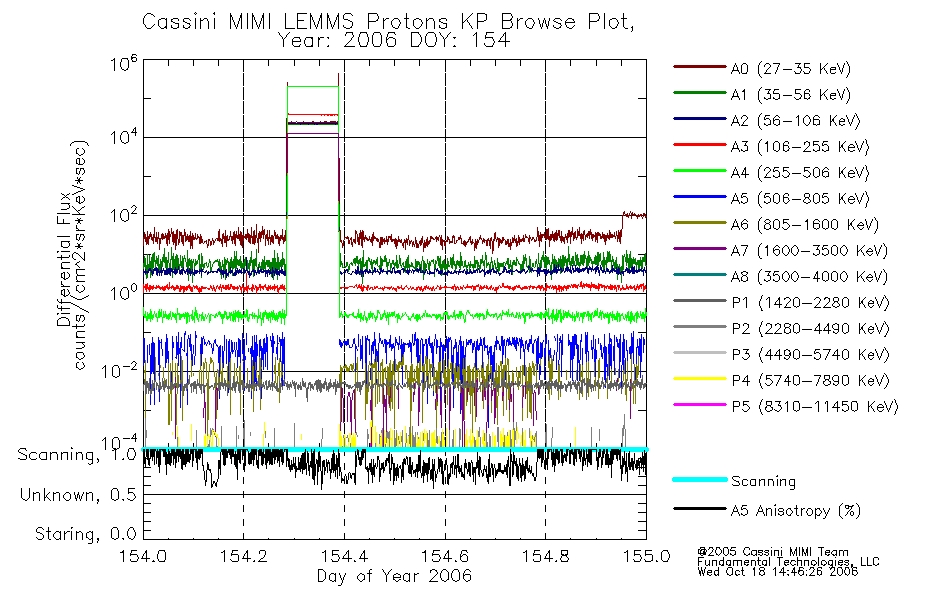Click the A2 (56-106 KeV) legend label
Viewport: 950px width, 600px height.
coord(796,121)
